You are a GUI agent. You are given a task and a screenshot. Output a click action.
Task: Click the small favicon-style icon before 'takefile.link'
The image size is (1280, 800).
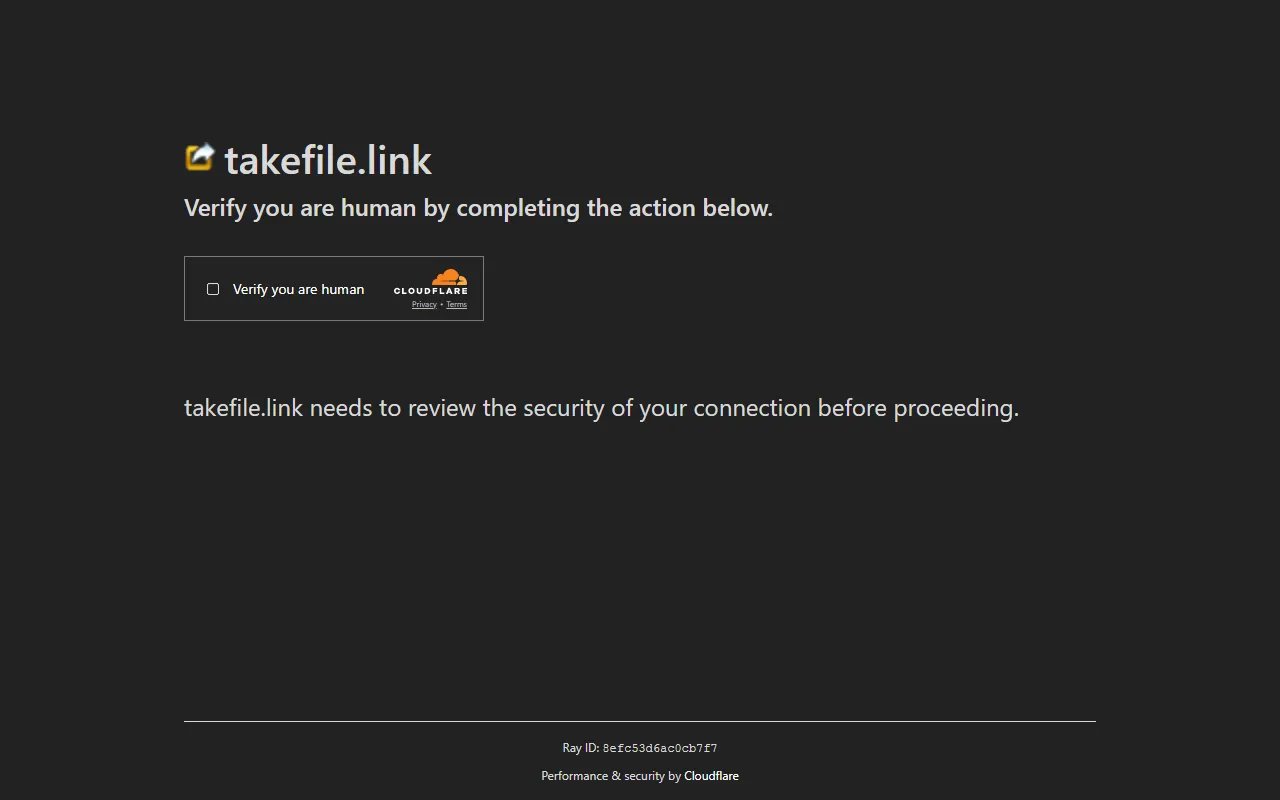pos(199,156)
